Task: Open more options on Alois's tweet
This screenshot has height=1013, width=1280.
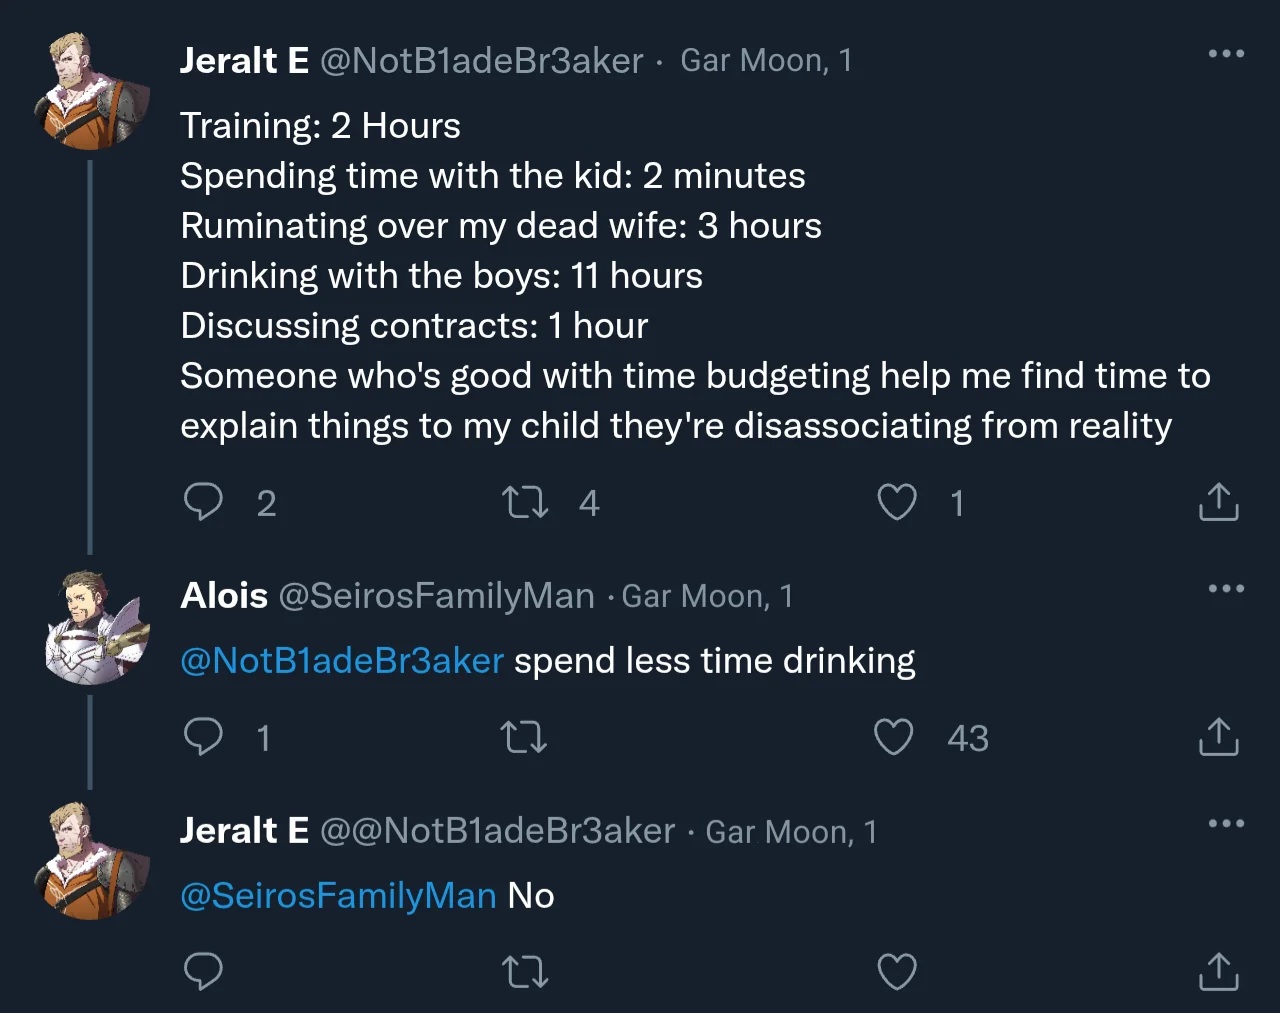Action: click(x=1226, y=589)
